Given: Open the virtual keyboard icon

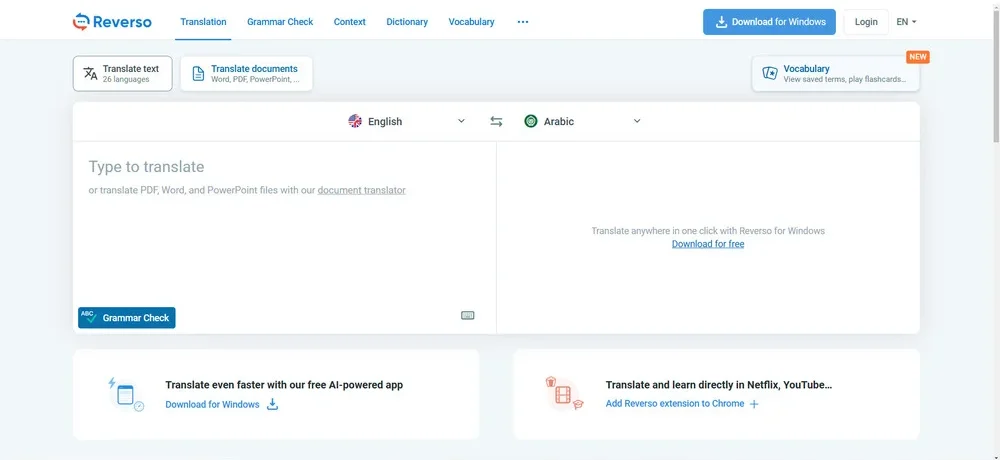Looking at the screenshot, I should point(467,316).
